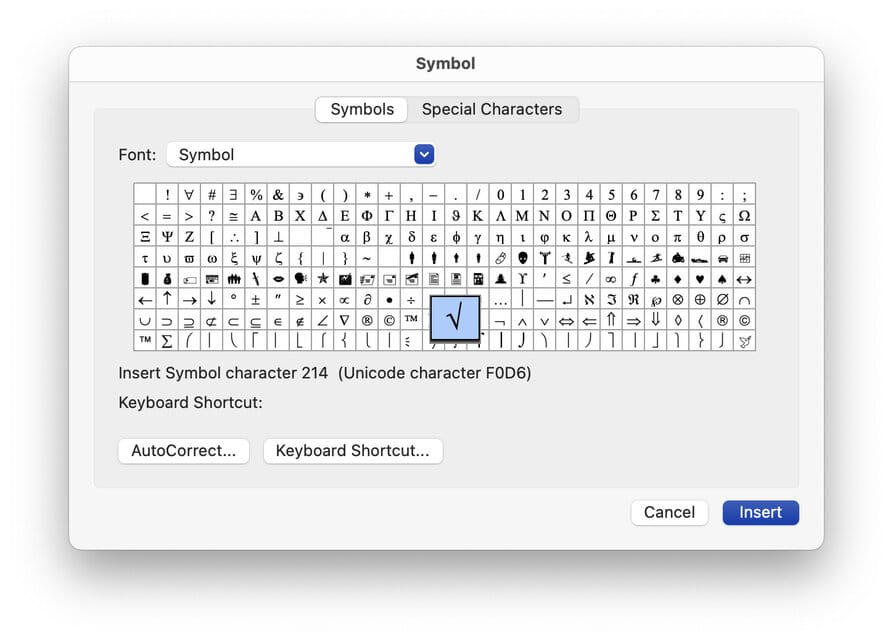Pick the capital Omega symbol

[744, 216]
